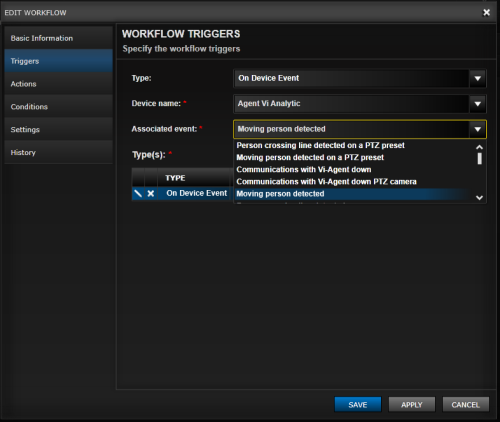Open the Type dropdown arrow
This screenshot has width=500, height=422.
click(477, 79)
